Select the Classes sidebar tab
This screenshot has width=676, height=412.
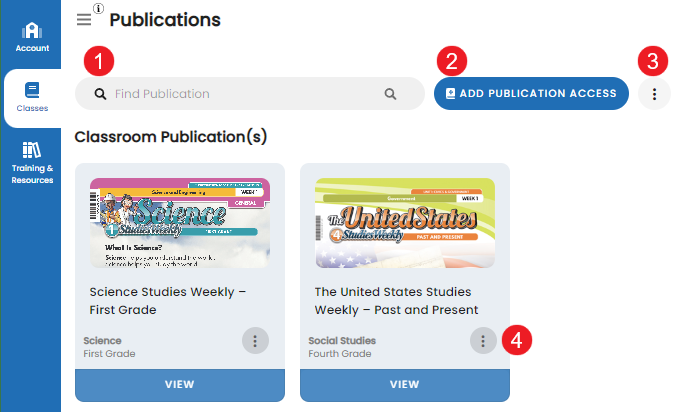[32, 97]
